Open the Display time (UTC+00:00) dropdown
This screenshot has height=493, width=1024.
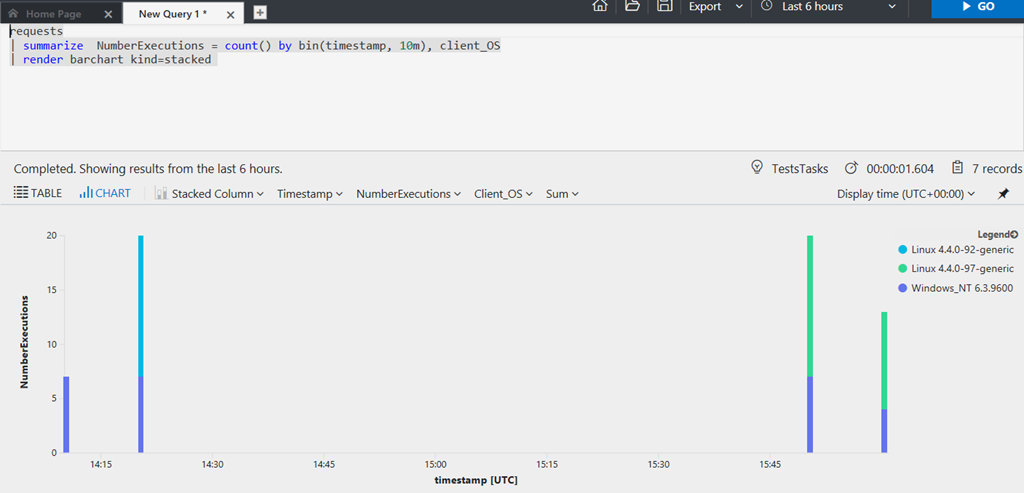point(905,194)
